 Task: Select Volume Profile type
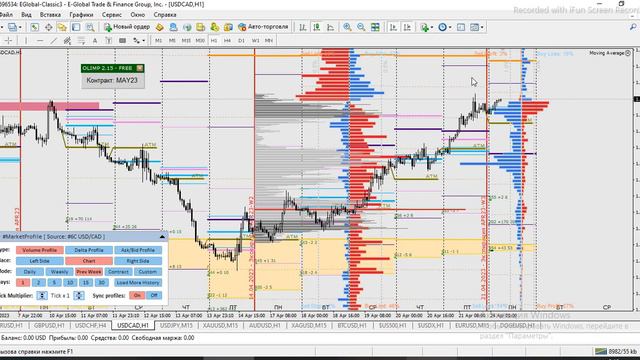tap(40, 250)
